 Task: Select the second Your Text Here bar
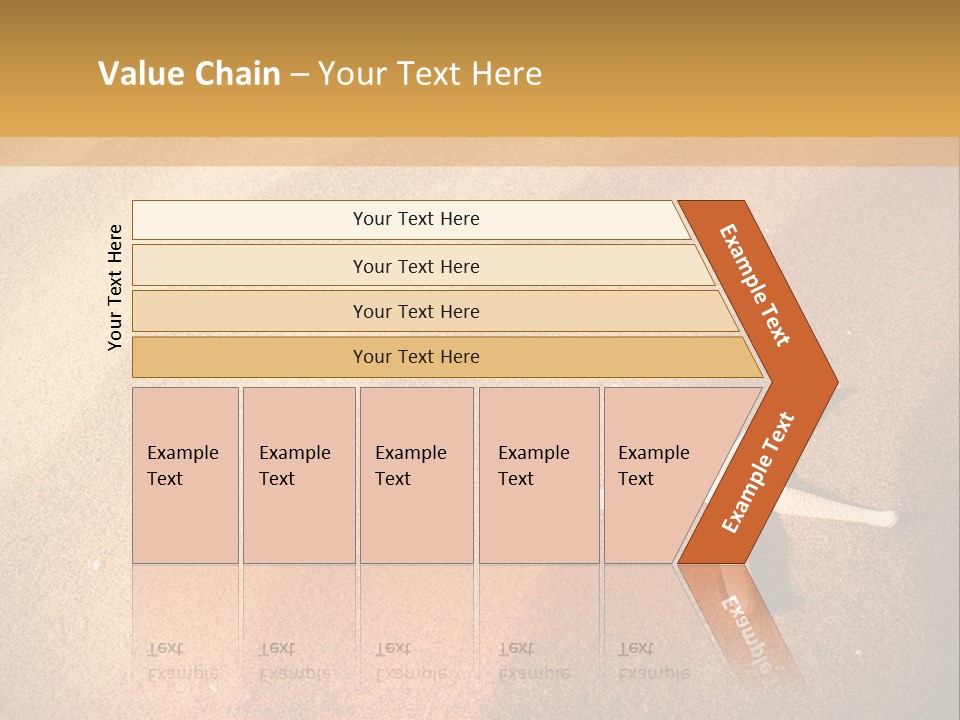[x=415, y=266]
